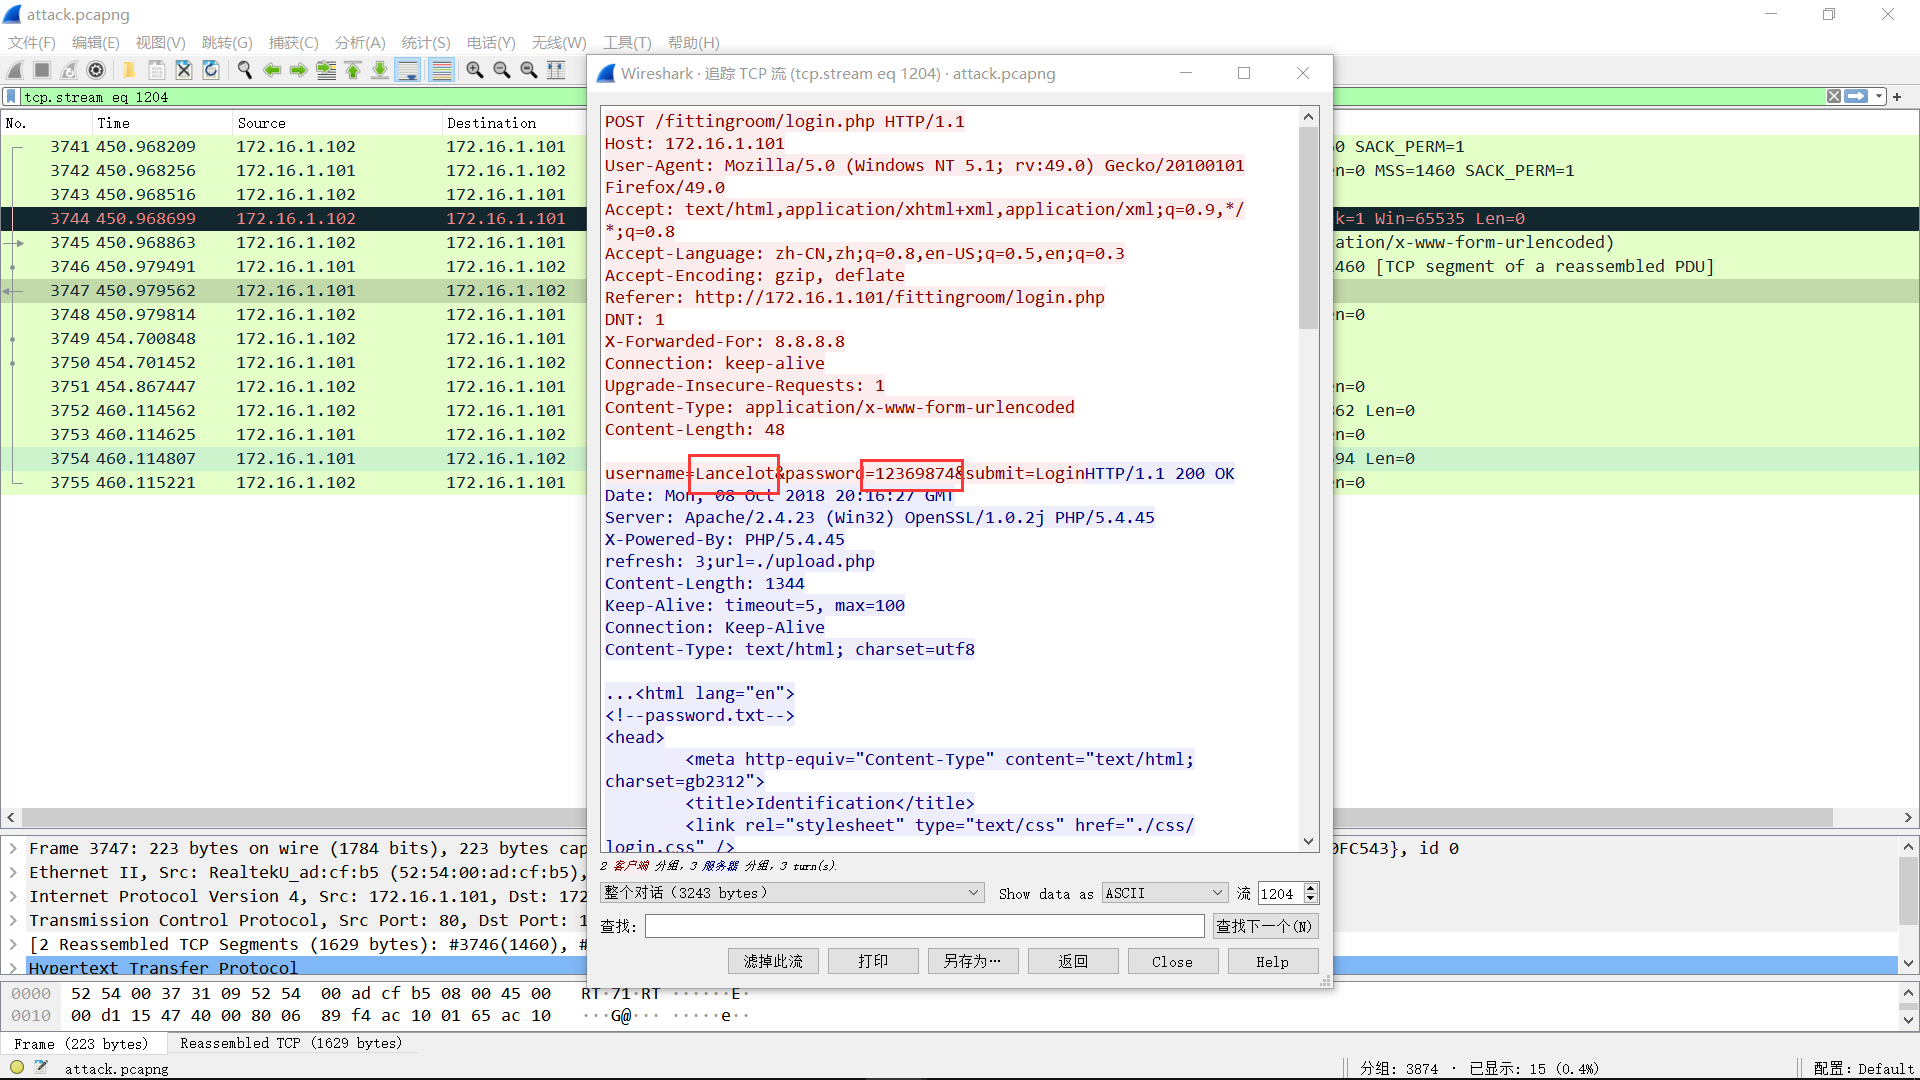Open the 编辑(E) menu
Viewport: 1920px width, 1080px height.
click(96, 42)
